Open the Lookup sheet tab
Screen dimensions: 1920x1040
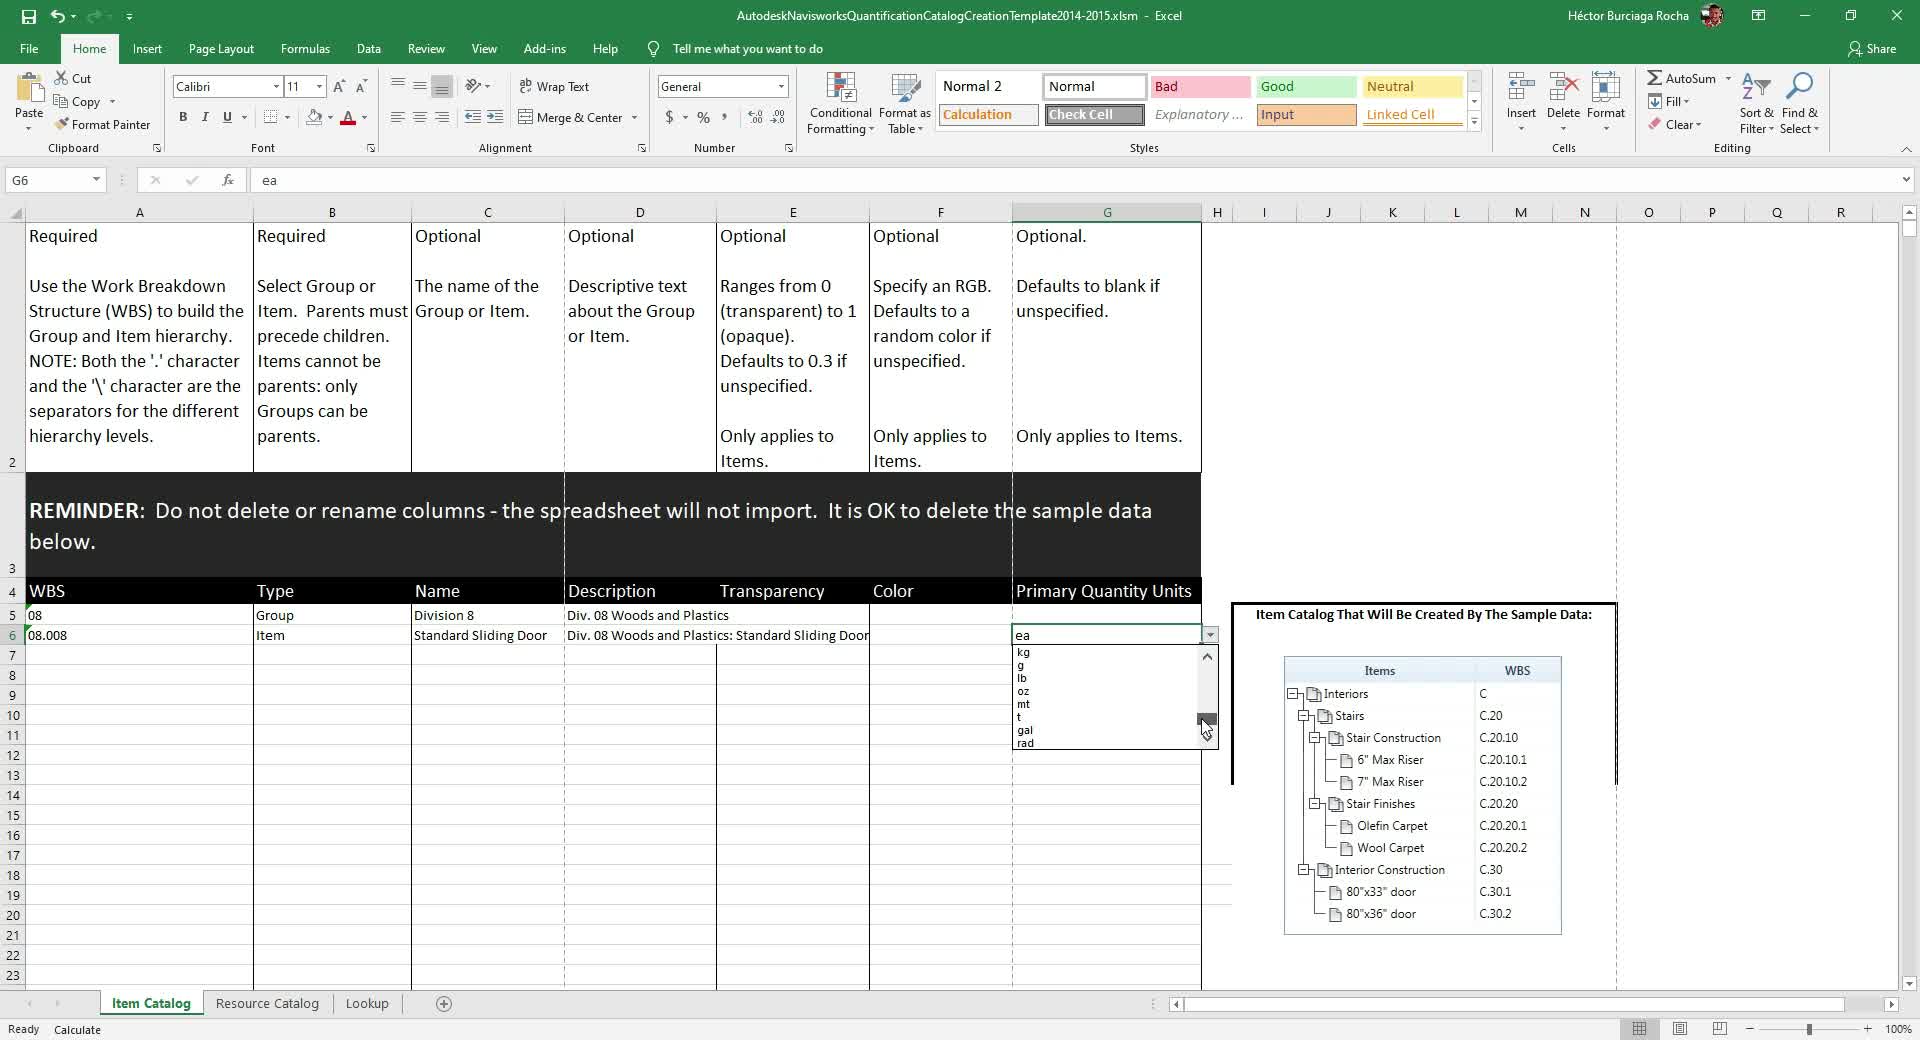click(x=367, y=1003)
